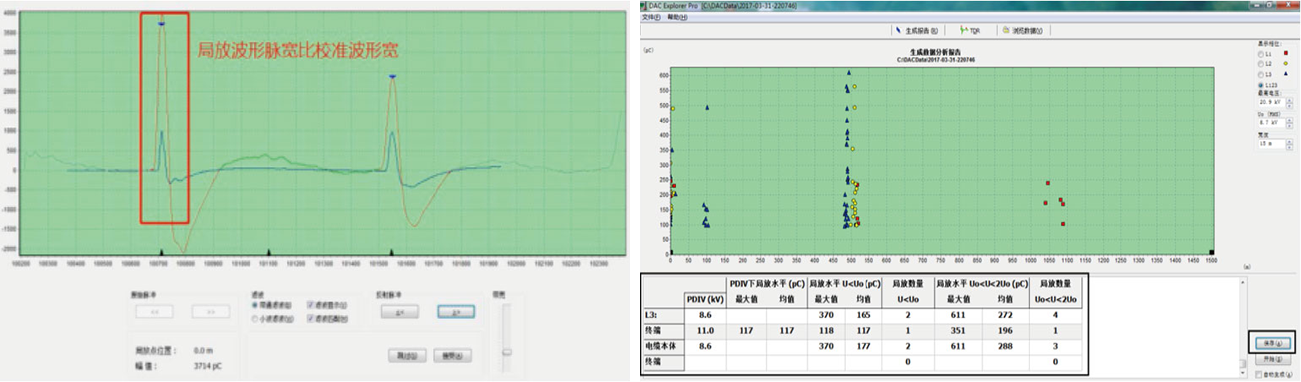Click the blue marker on the second pulse peak

[393, 76]
